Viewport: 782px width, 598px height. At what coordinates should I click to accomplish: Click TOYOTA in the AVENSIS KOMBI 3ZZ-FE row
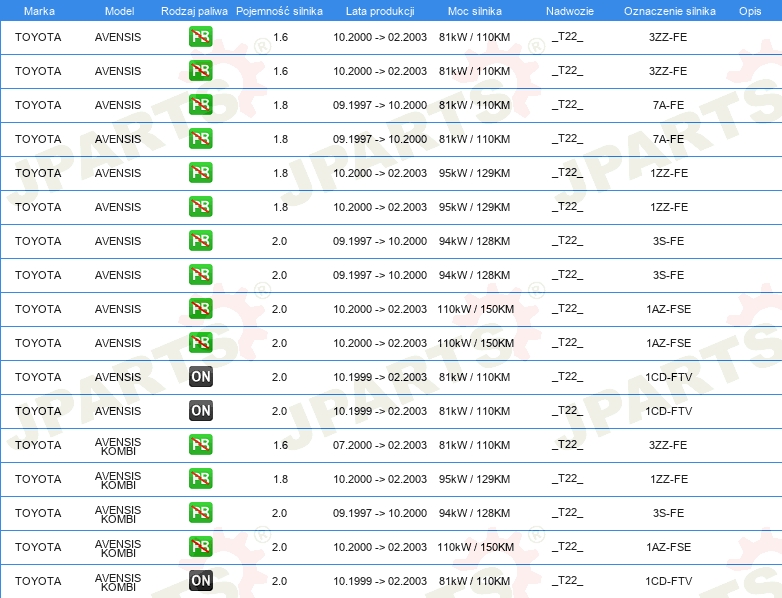(x=38, y=445)
